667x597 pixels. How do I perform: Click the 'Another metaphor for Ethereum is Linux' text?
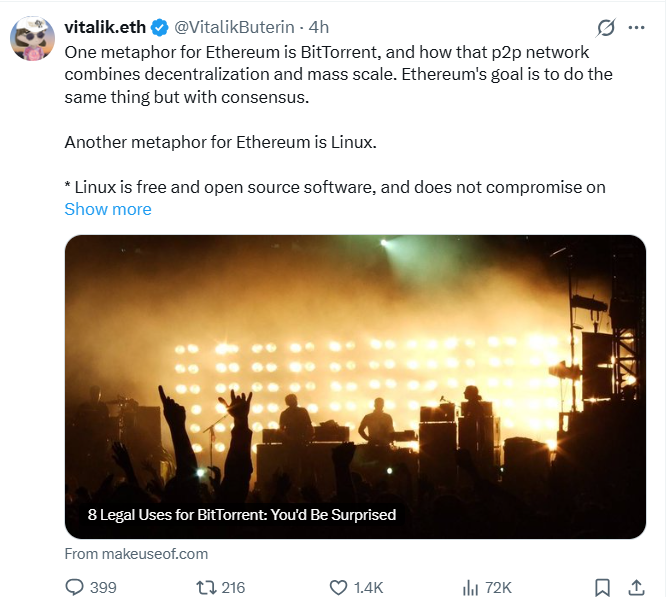[x=220, y=142]
